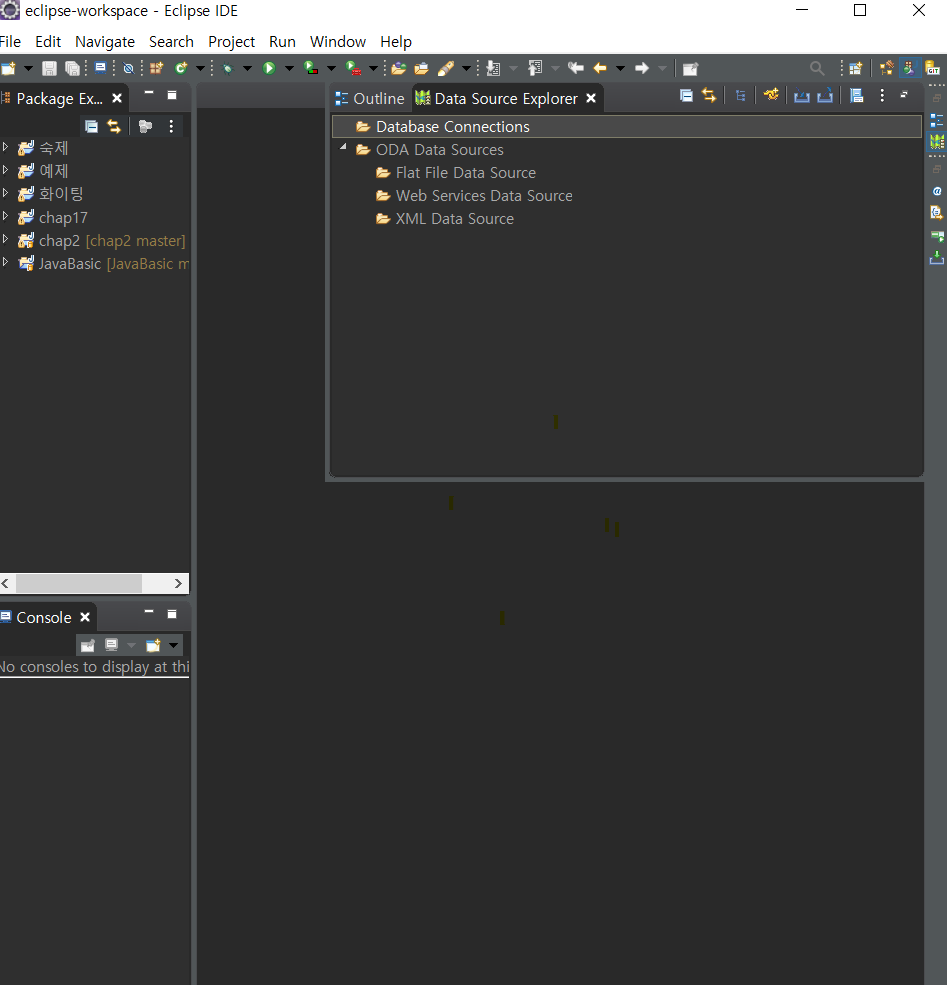This screenshot has width=947, height=985.
Task: Open the Navigate menu
Action: 105,41
